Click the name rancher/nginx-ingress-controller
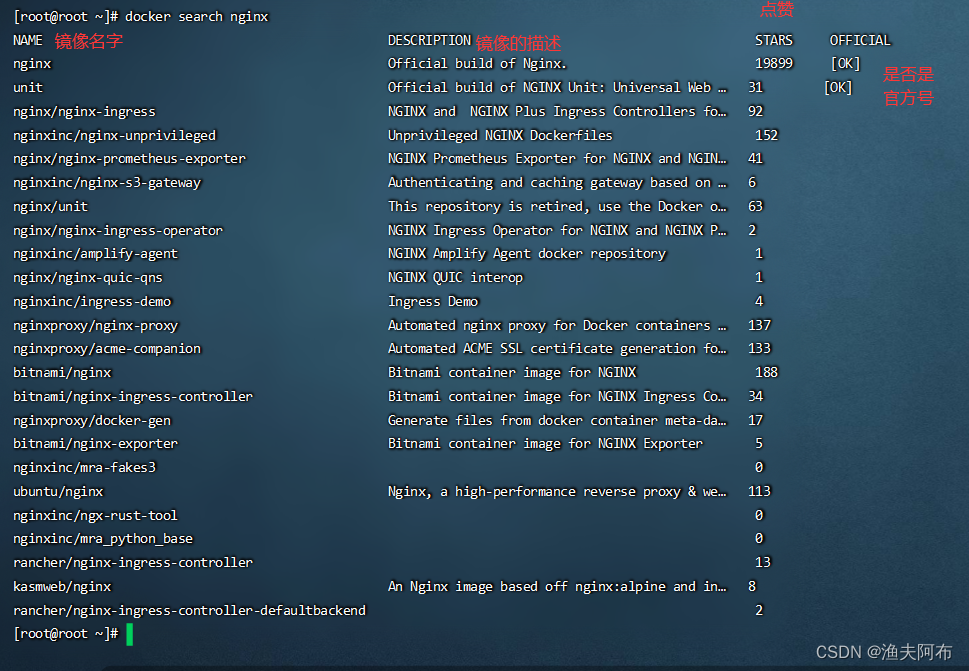 click(x=133, y=563)
